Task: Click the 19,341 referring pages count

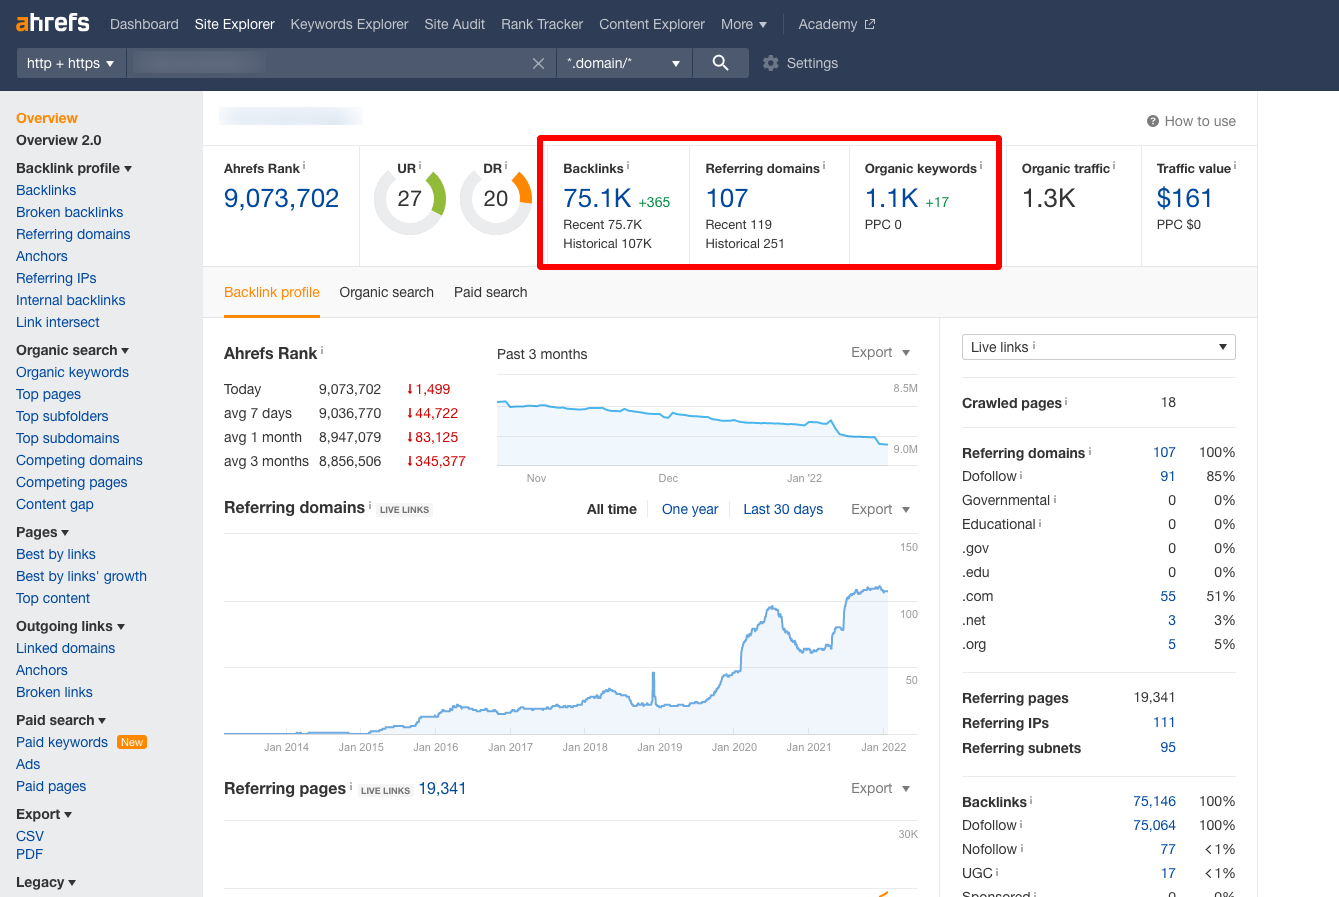Action: 442,788
